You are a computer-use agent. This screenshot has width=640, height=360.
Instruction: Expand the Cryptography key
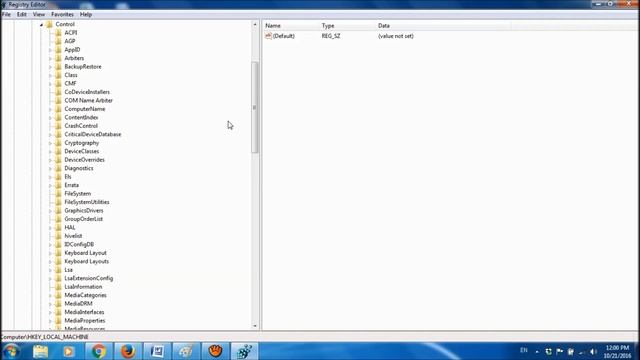point(50,143)
